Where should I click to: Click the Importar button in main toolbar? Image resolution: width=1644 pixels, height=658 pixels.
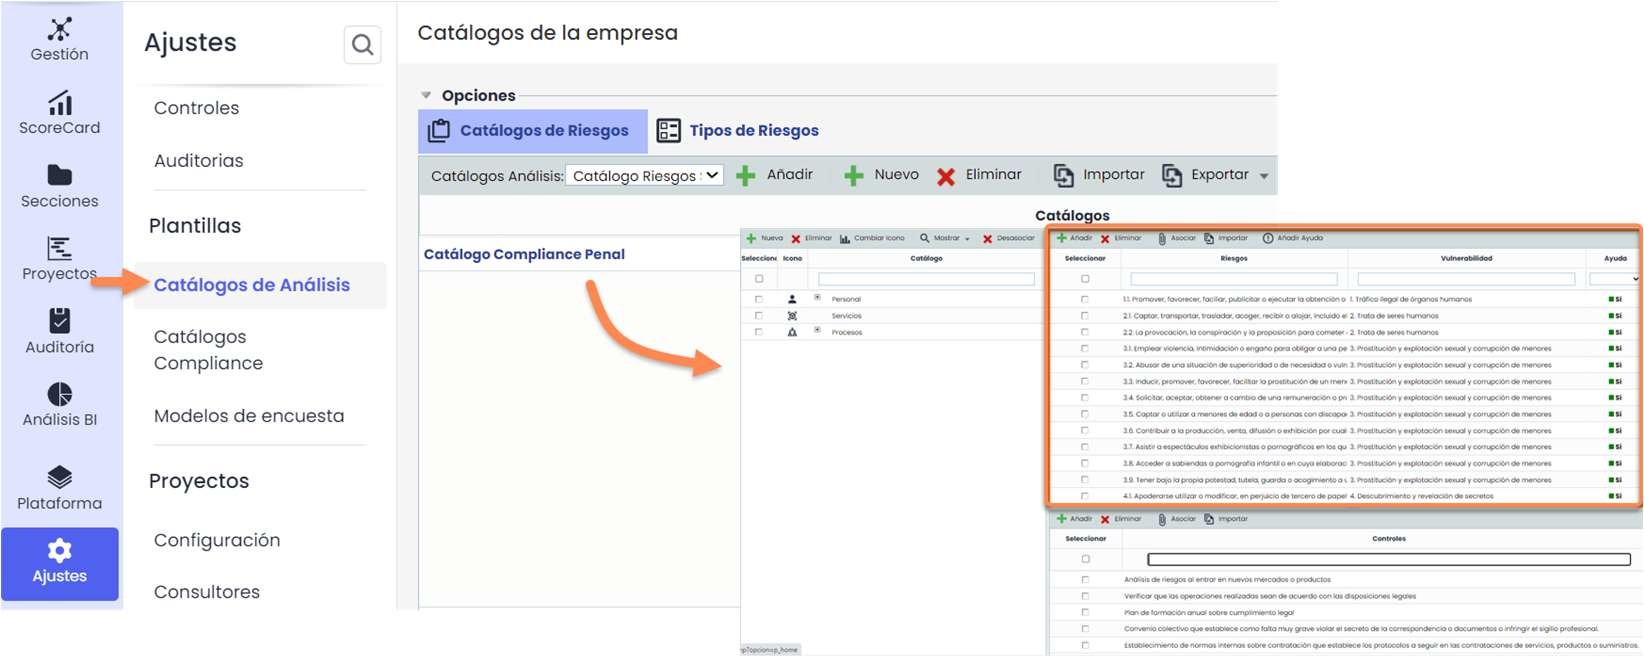tap(1099, 175)
